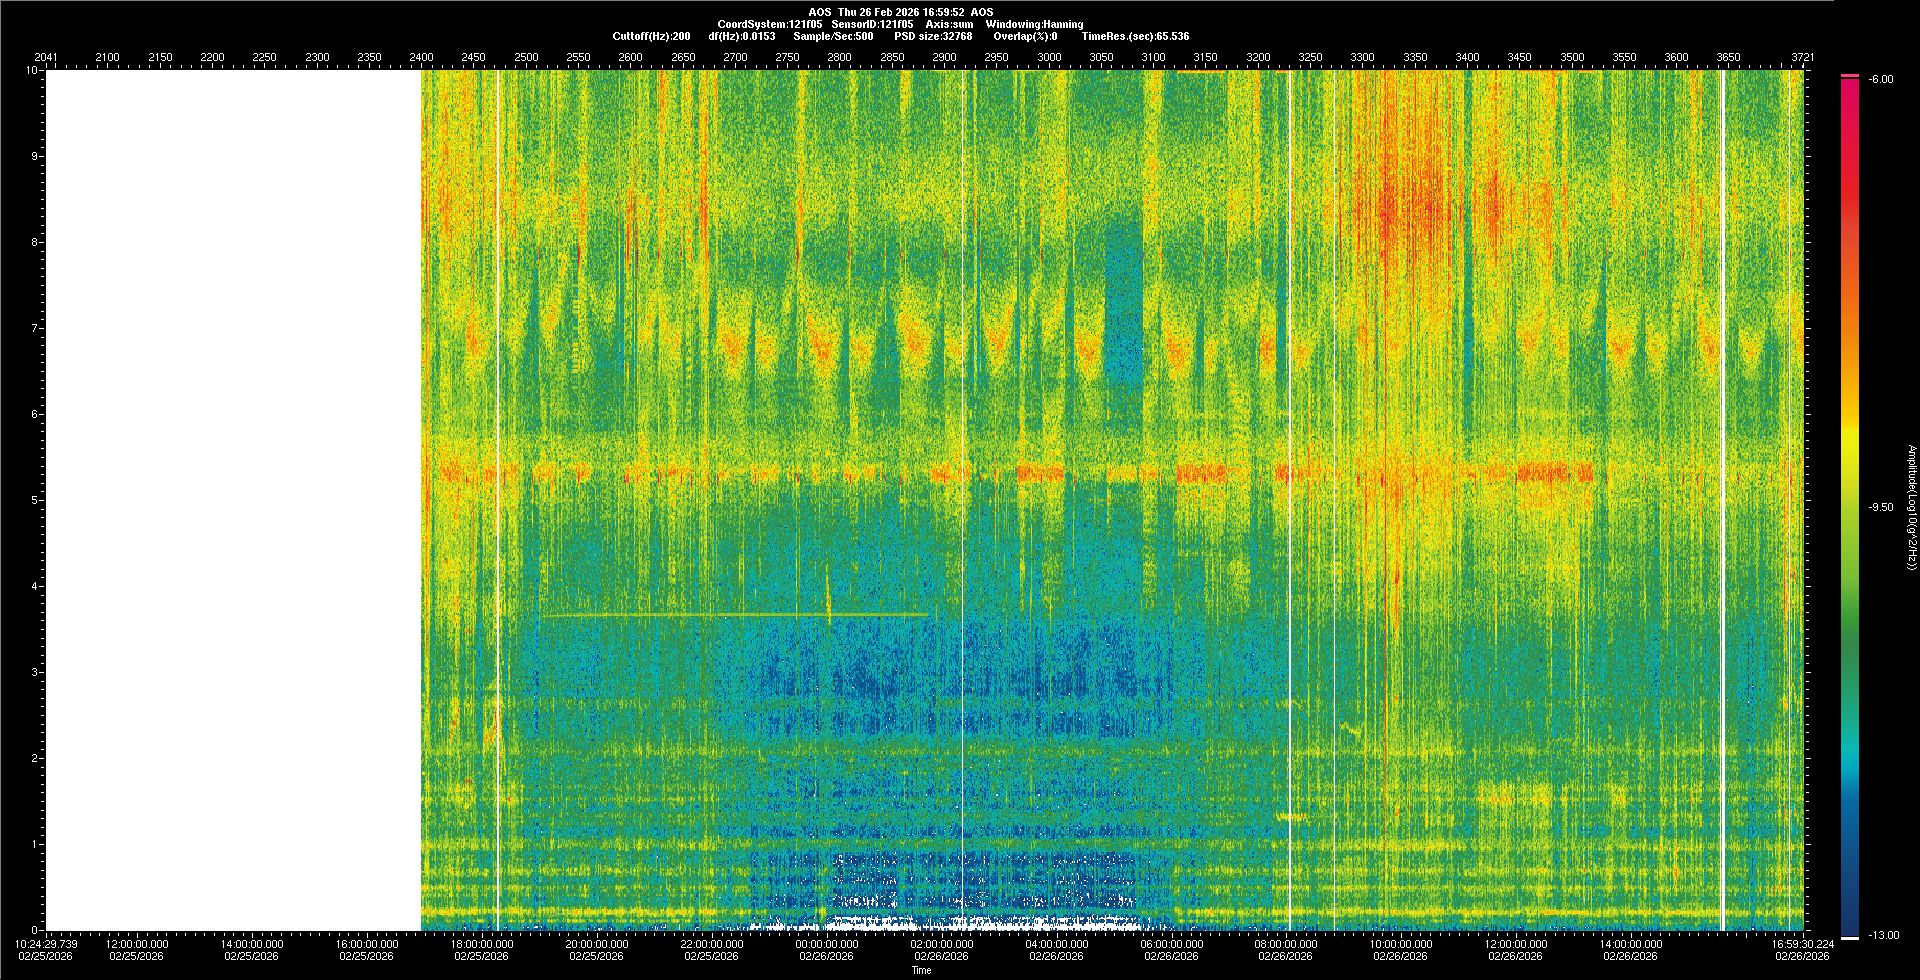Click the -6.00 colorbar maximum label

click(1881, 79)
